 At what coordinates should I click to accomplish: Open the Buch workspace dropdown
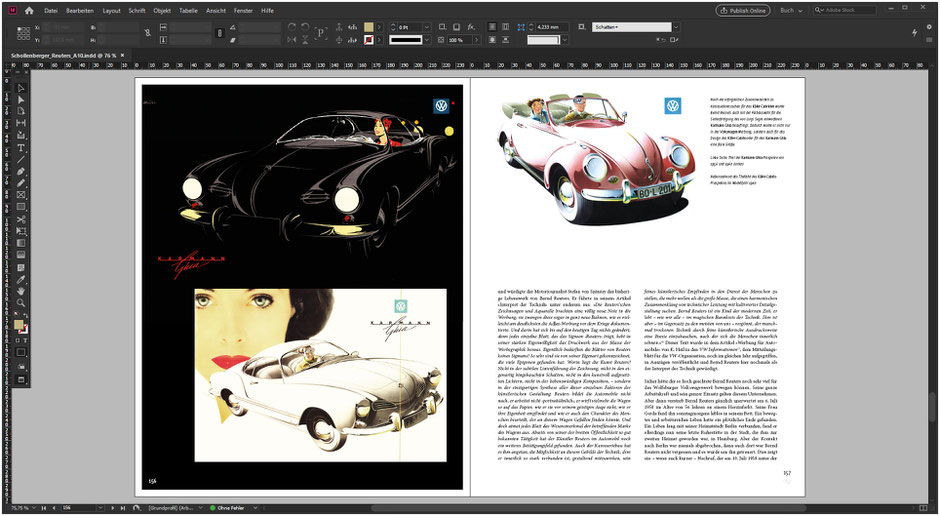point(791,11)
